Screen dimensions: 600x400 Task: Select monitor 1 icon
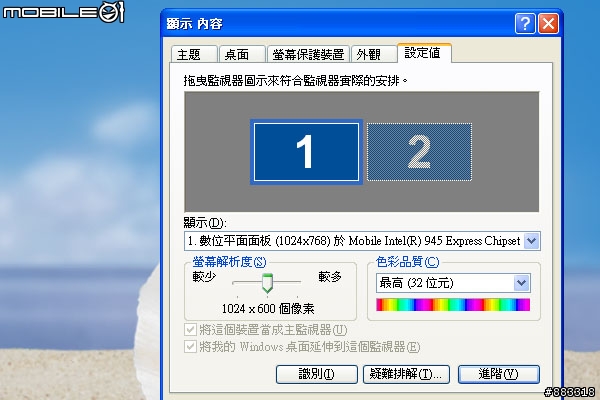[306, 152]
